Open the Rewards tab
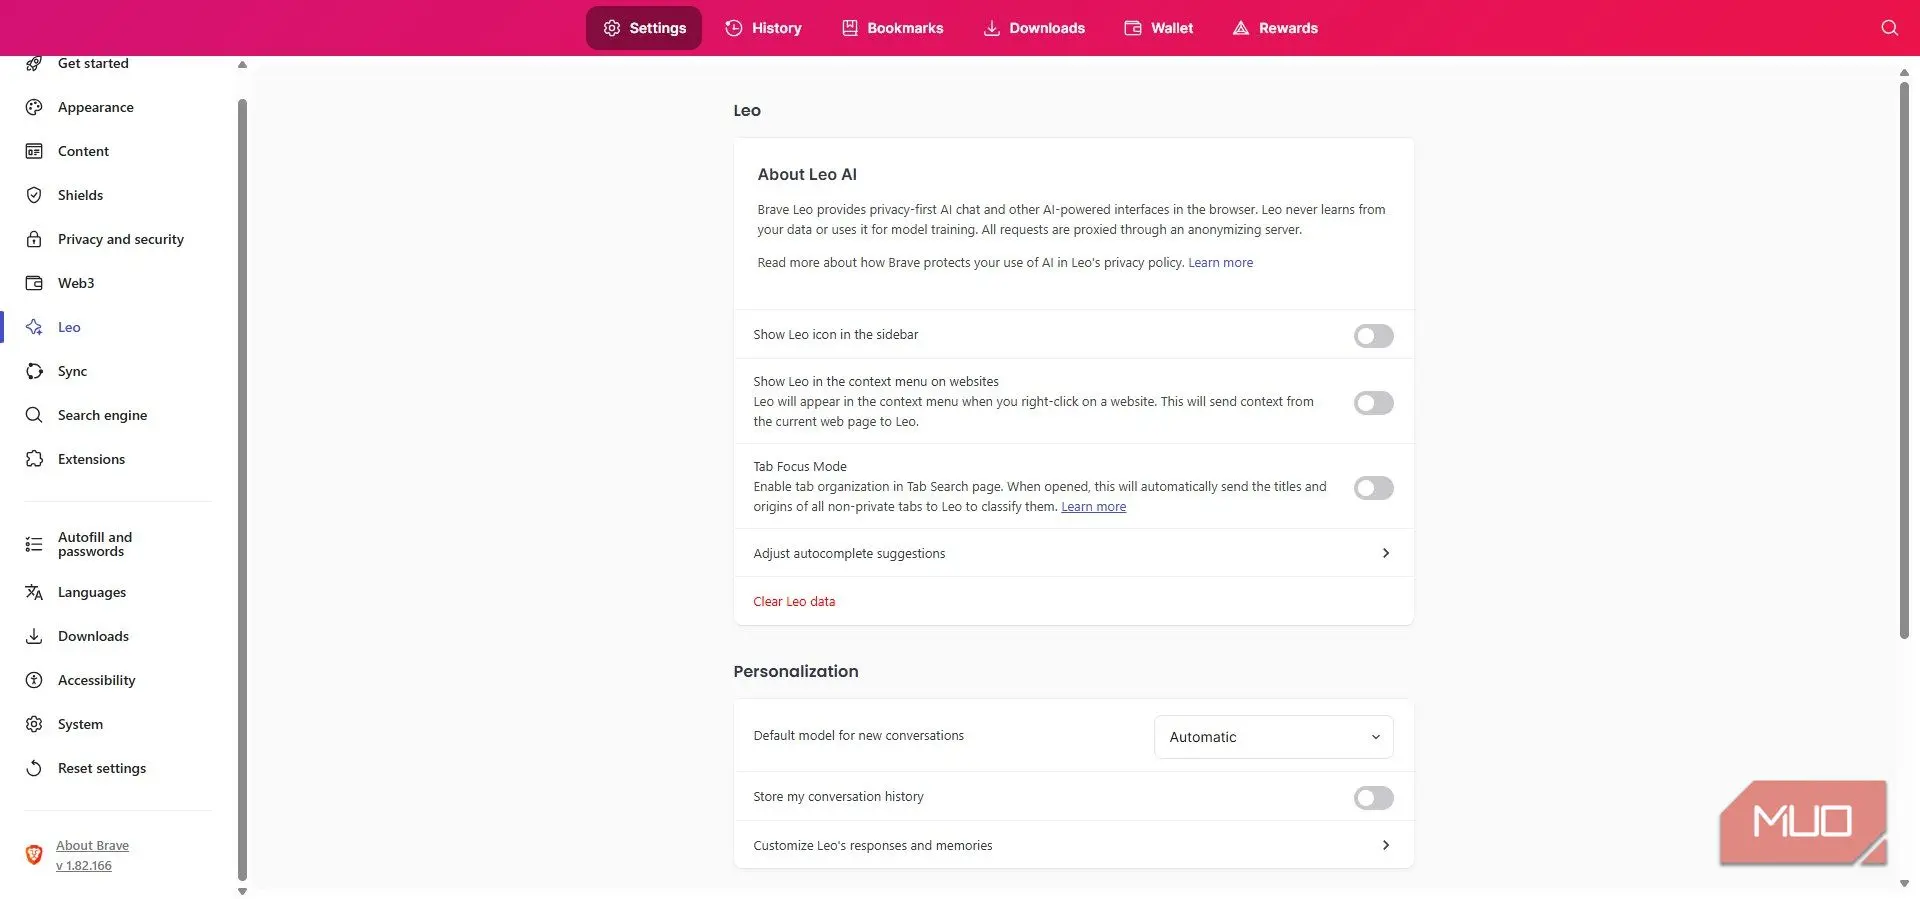Viewport: 1920px width, 899px height. tap(1275, 28)
